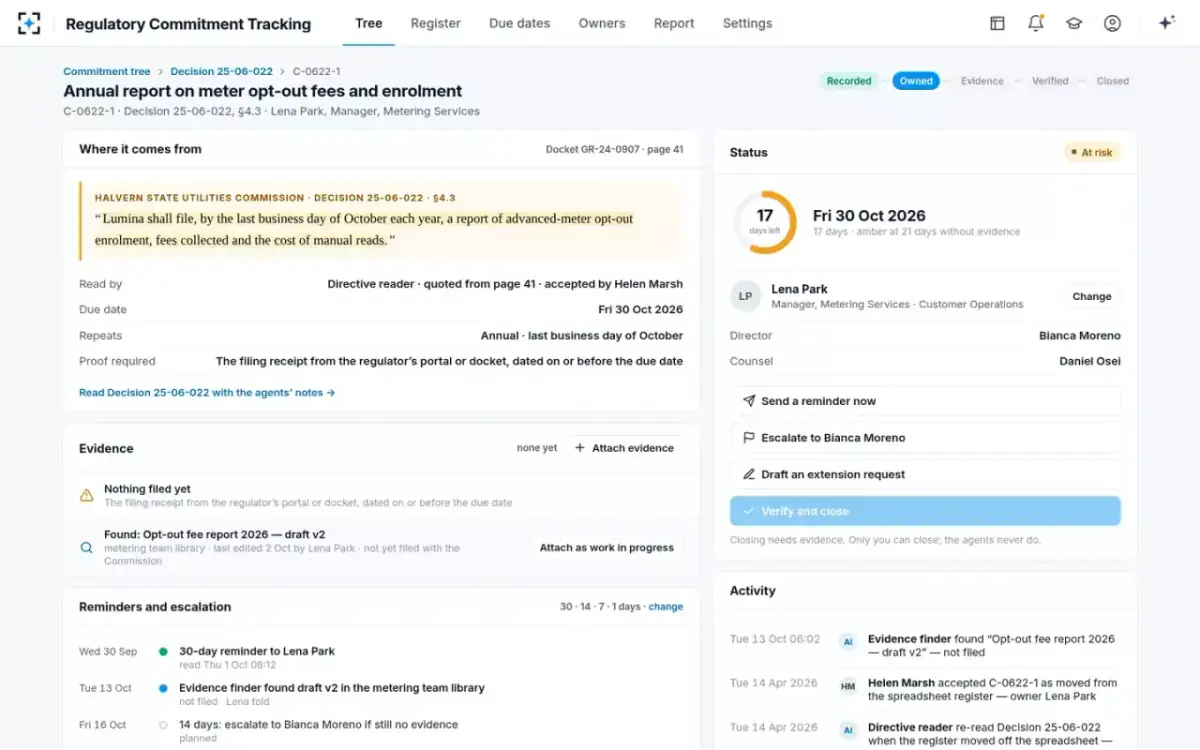The image size is (1200, 750).
Task: Click Found: Opt-out fee report 2026 draft v2
Action: 214,535
